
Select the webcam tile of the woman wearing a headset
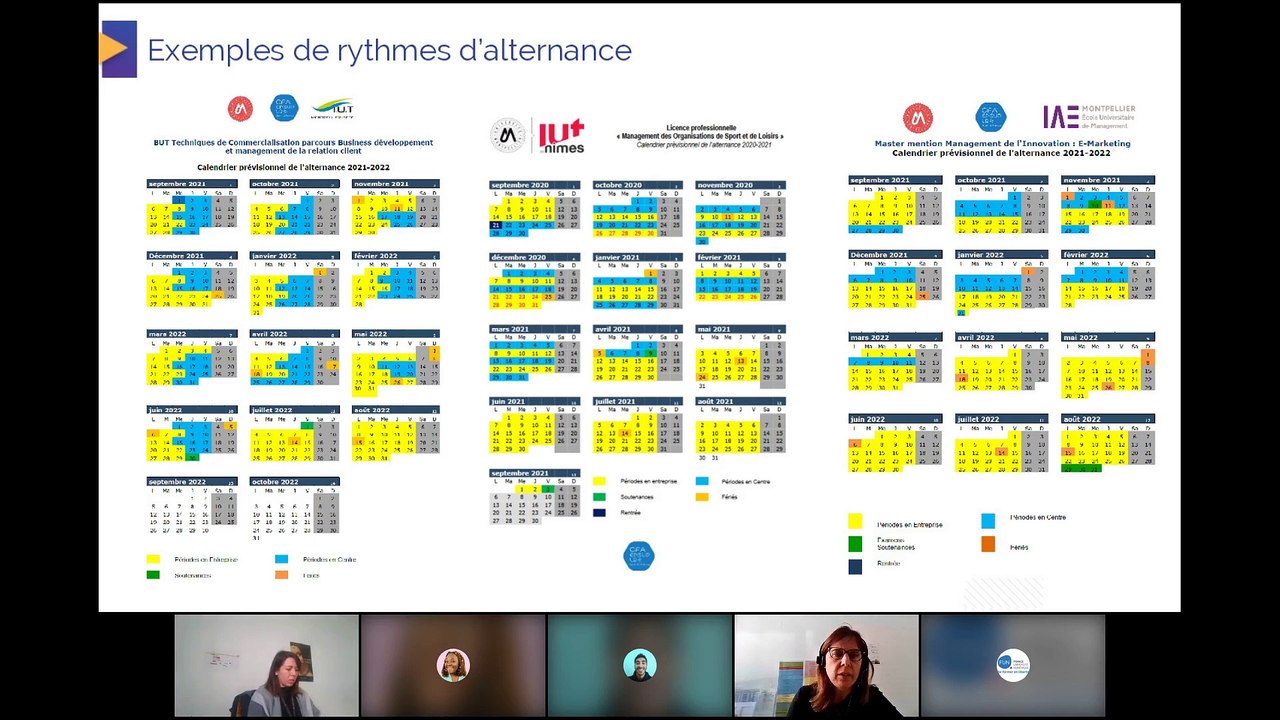826,665
